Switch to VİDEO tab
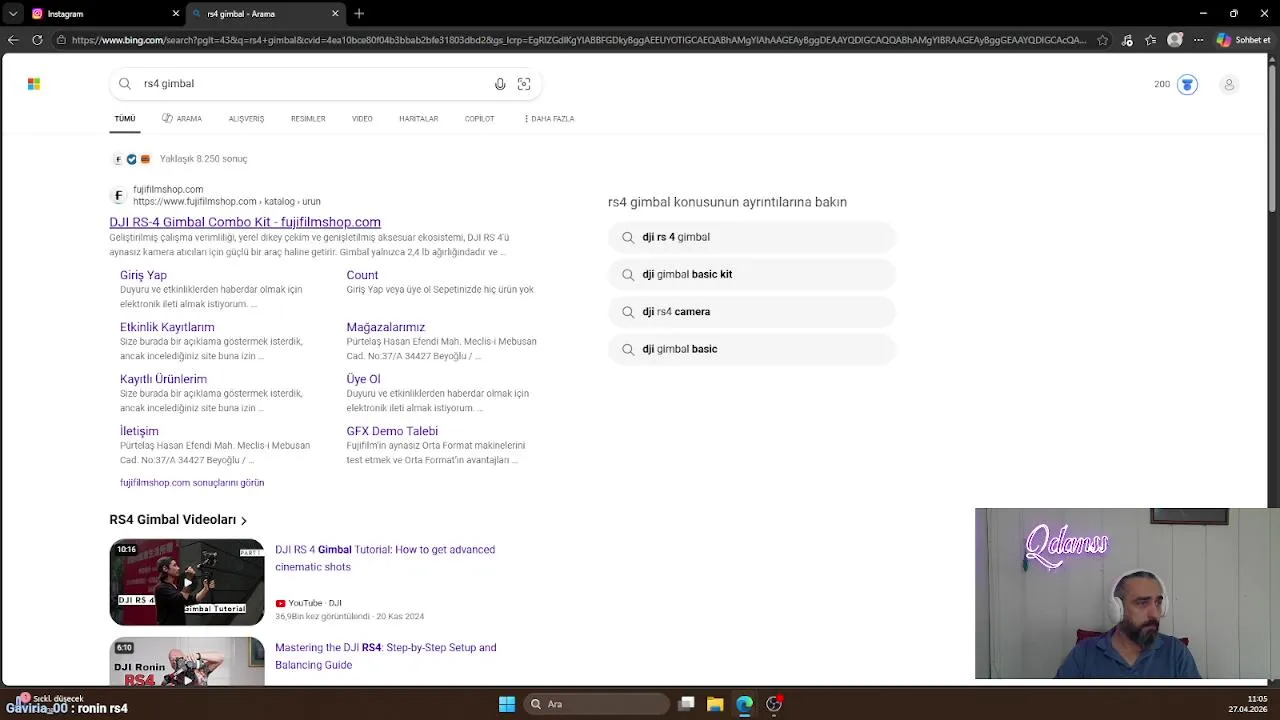Viewport: 1280px width, 720px height. [x=362, y=118]
